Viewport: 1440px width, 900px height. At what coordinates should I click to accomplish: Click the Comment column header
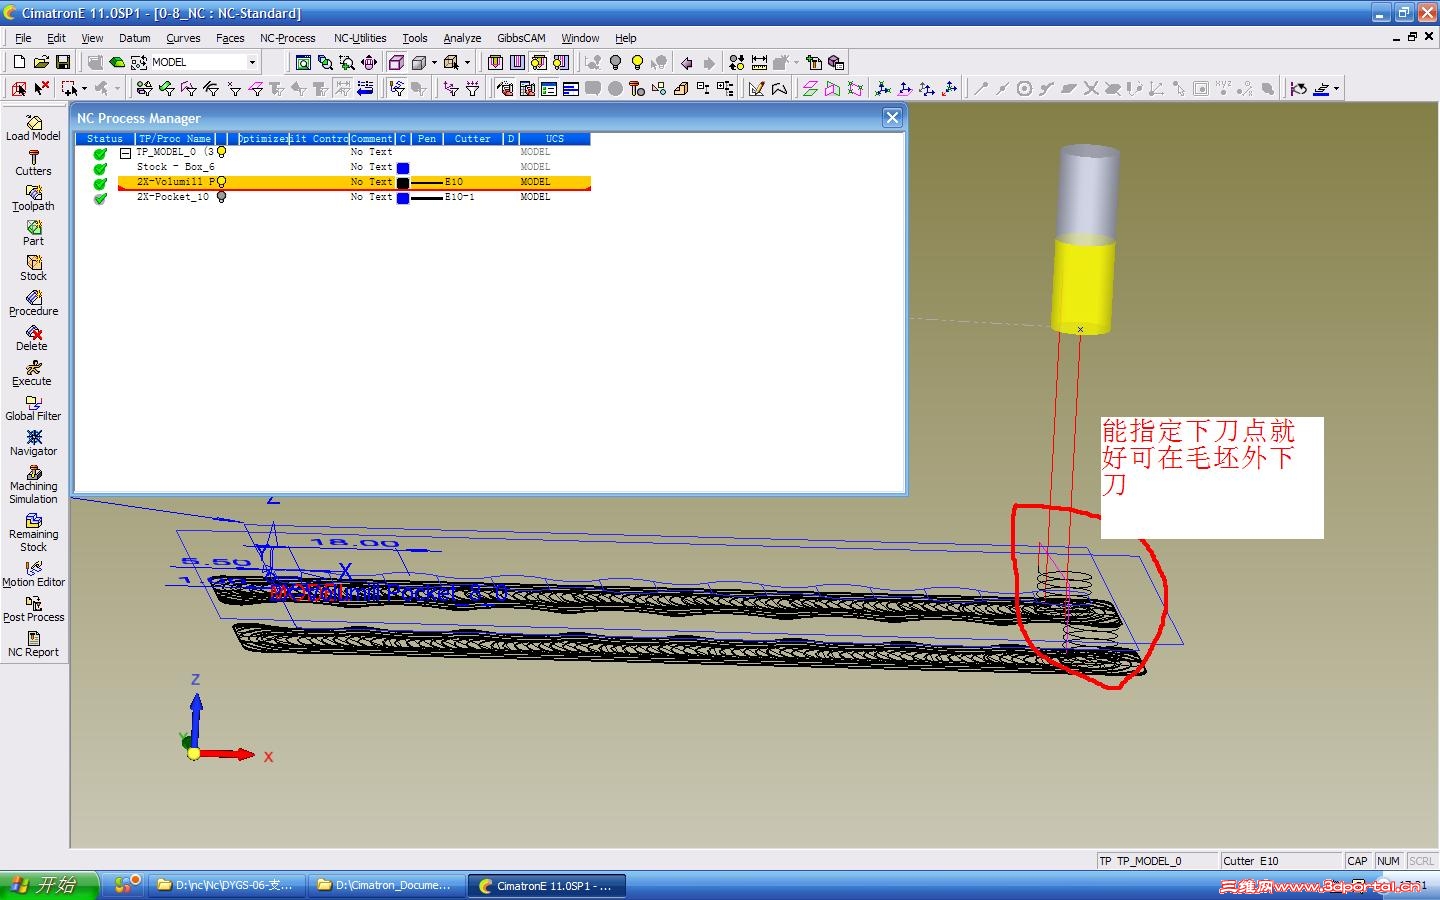(x=372, y=139)
